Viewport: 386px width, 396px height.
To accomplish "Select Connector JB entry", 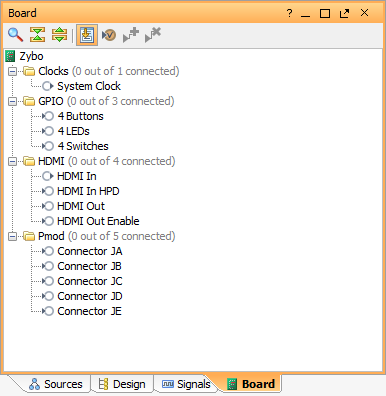I will (x=89, y=266).
